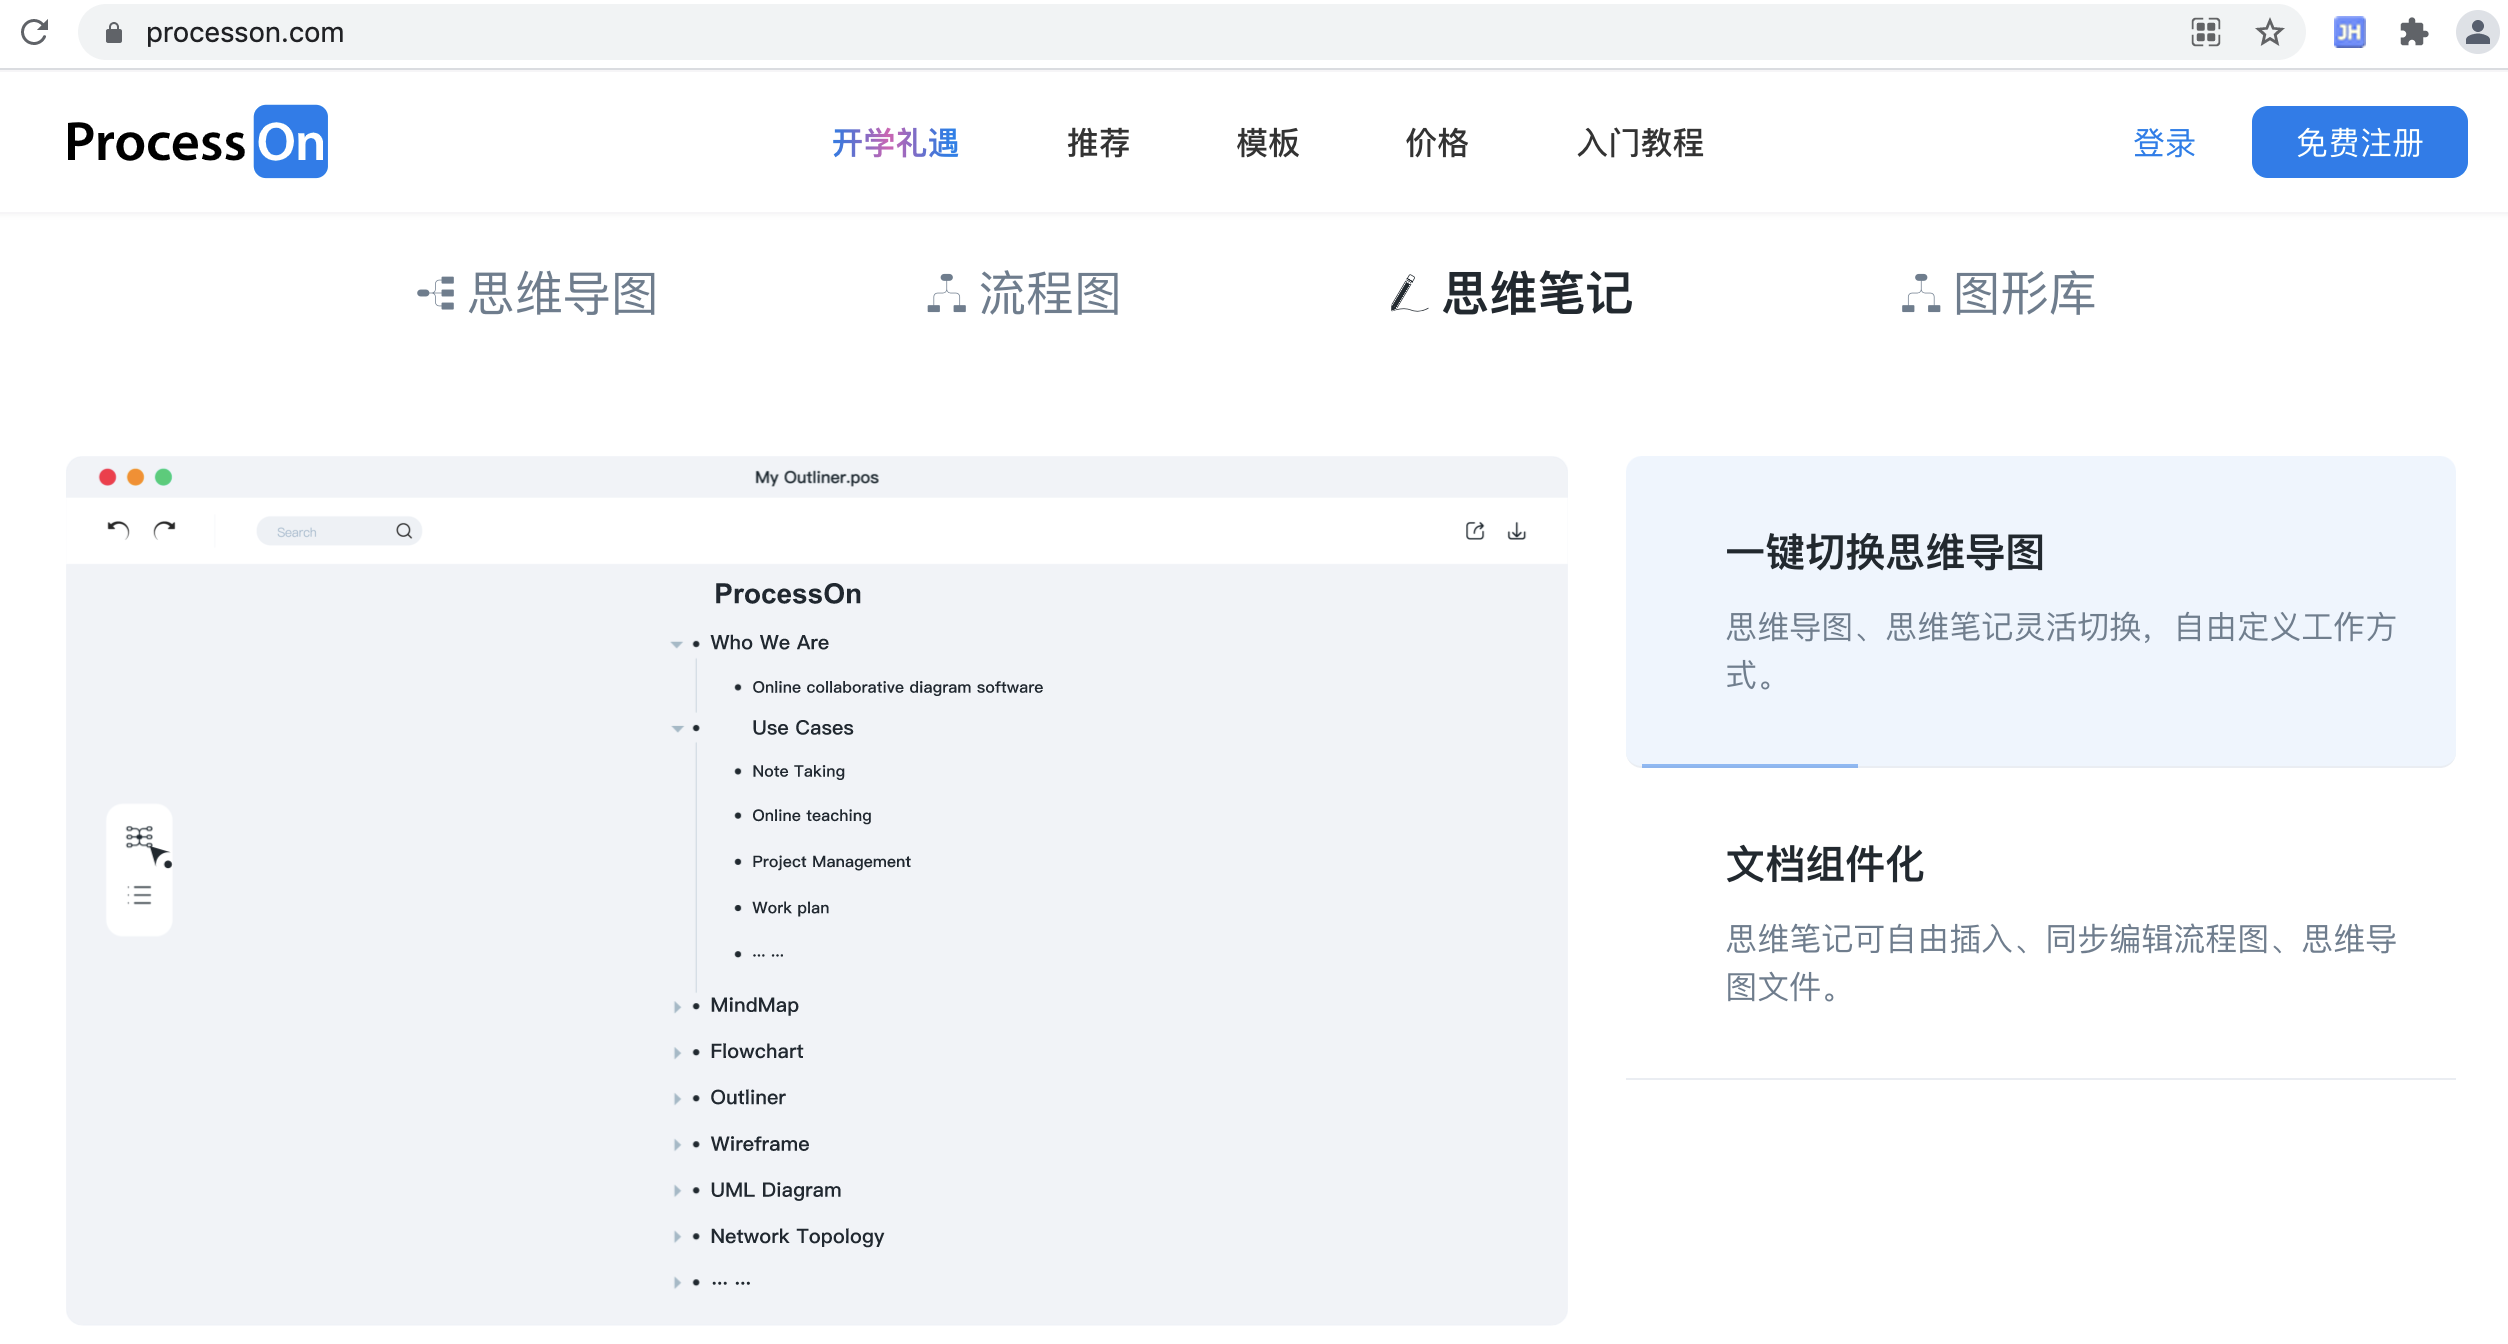The width and height of the screenshot is (2508, 1344).
Task: Click the Use Cases text
Action: click(803, 728)
